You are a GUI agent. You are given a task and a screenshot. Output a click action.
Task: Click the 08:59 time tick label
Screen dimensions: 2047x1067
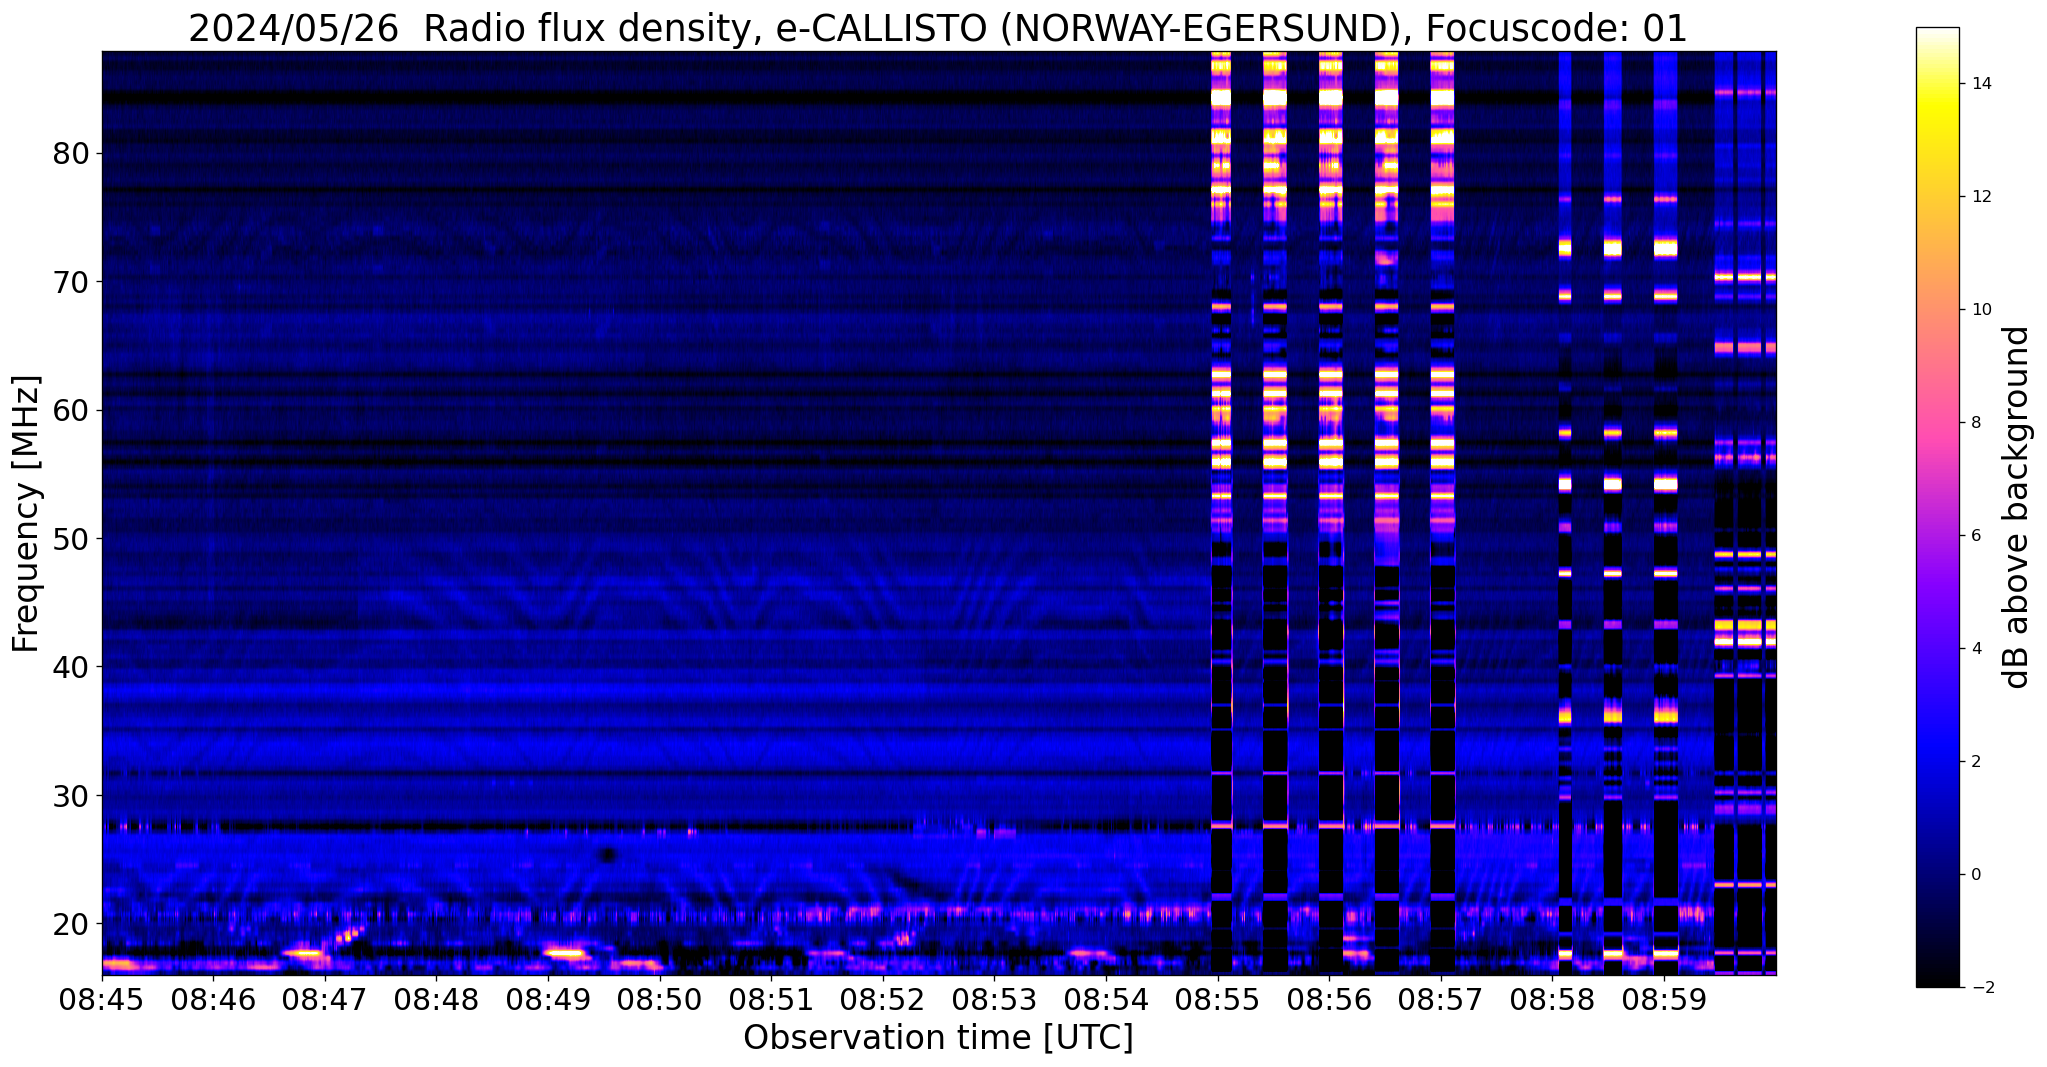(1664, 998)
